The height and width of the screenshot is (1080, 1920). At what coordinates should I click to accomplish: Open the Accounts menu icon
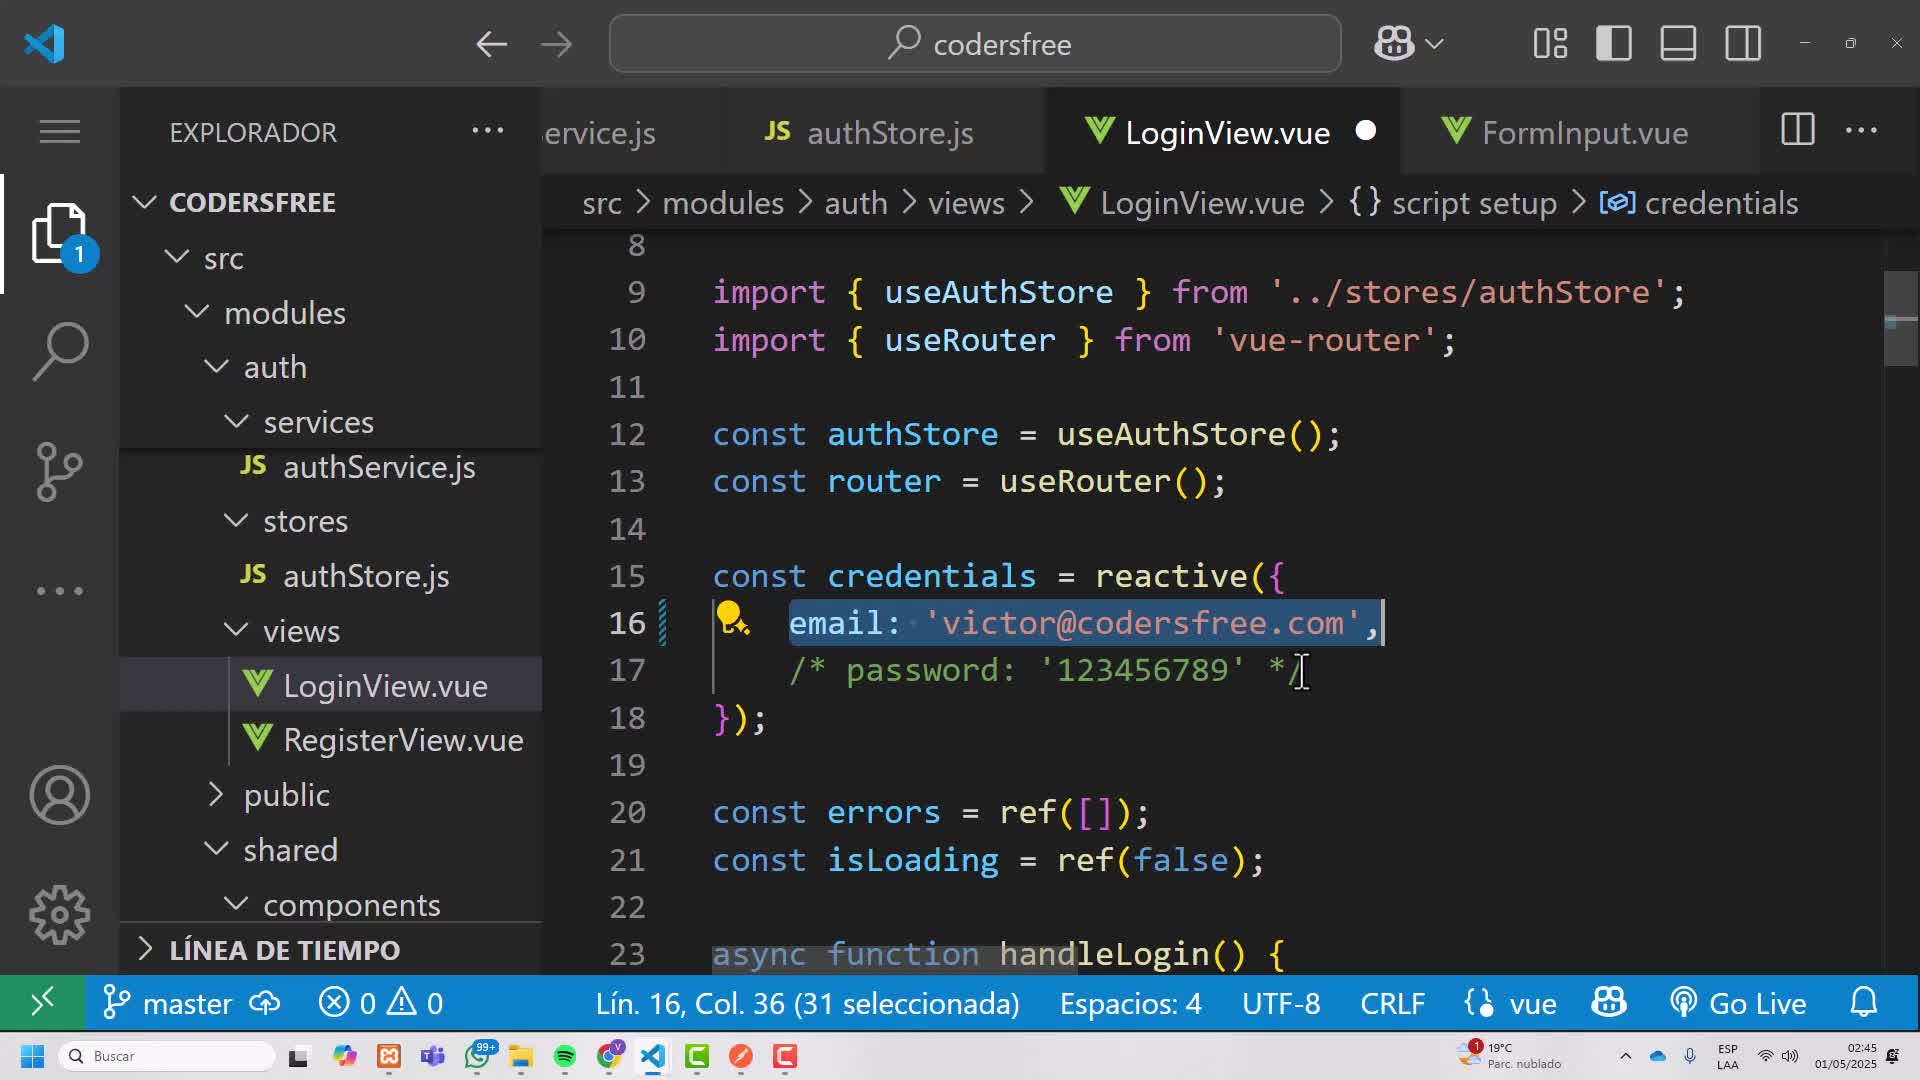(60, 795)
